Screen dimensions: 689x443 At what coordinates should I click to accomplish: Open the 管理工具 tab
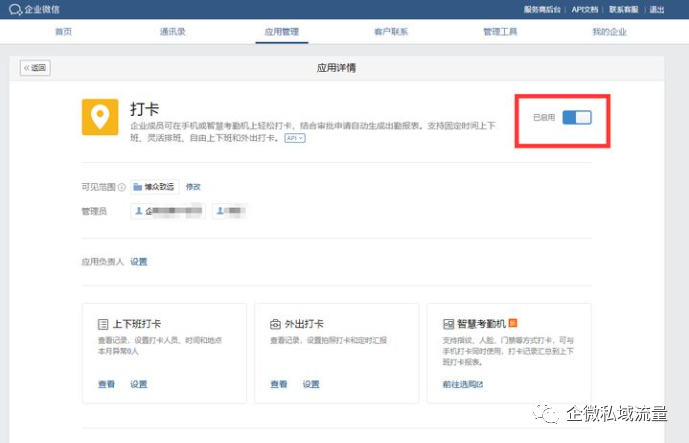(498, 32)
